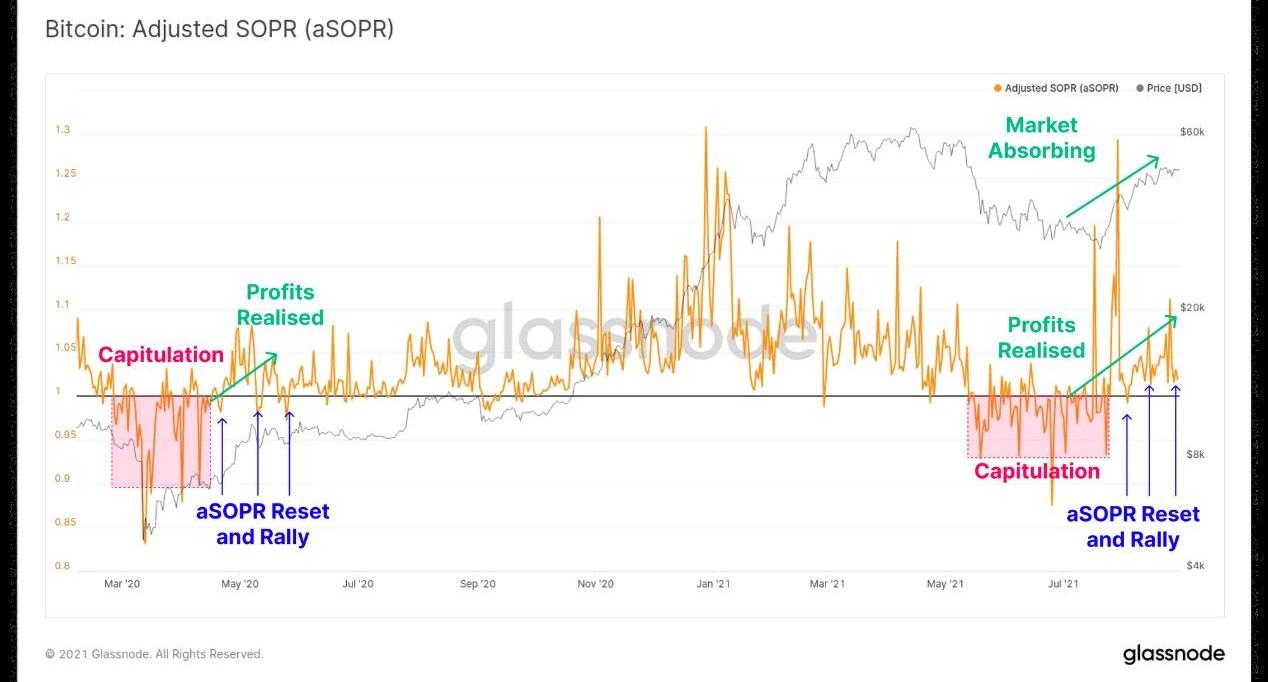
Task: Click the gray Price [USD] legend dot
Action: pos(1140,89)
